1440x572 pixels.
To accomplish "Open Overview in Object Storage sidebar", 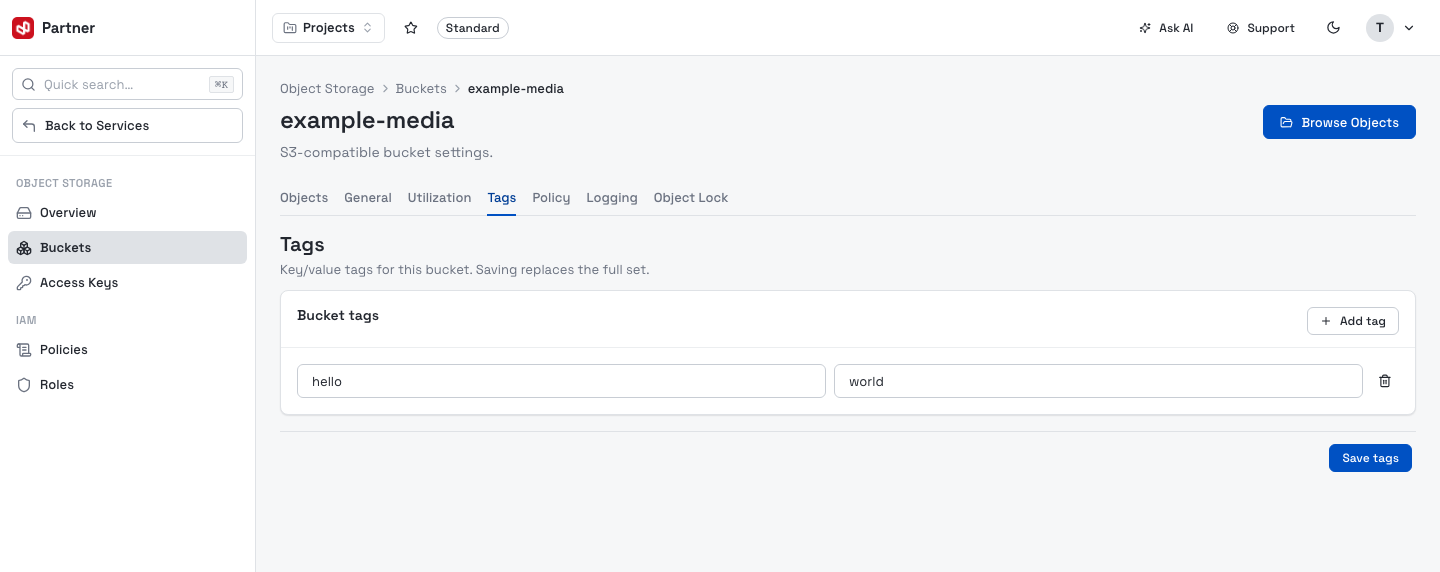I will tap(127, 213).
